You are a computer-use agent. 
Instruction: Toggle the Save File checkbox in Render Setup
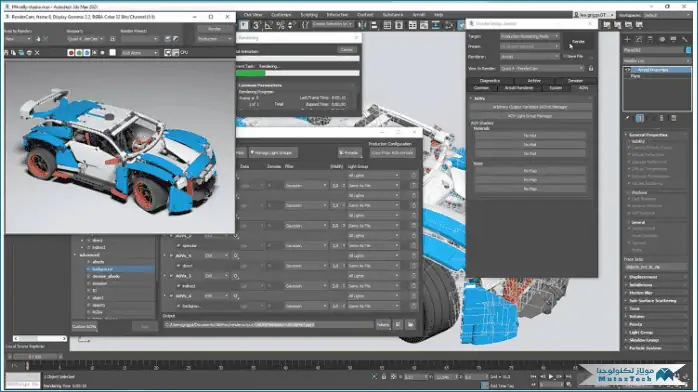pyautogui.click(x=565, y=57)
